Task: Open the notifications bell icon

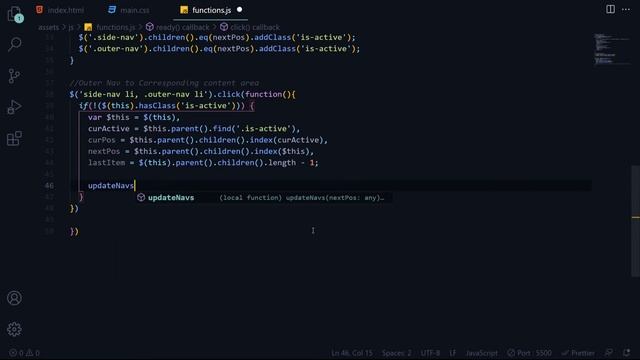Action: pyautogui.click(x=627, y=353)
